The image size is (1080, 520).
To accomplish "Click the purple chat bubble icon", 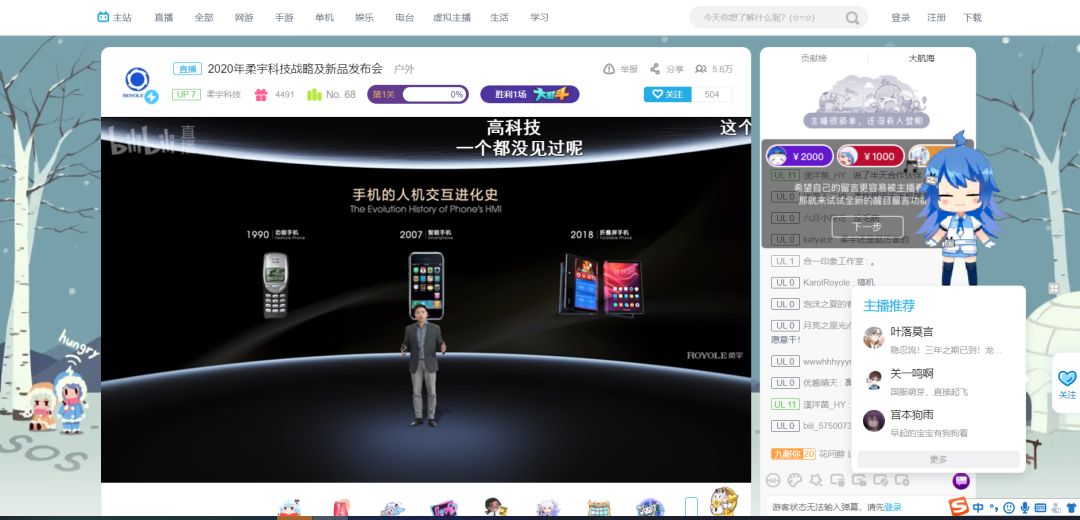I will coord(961,481).
